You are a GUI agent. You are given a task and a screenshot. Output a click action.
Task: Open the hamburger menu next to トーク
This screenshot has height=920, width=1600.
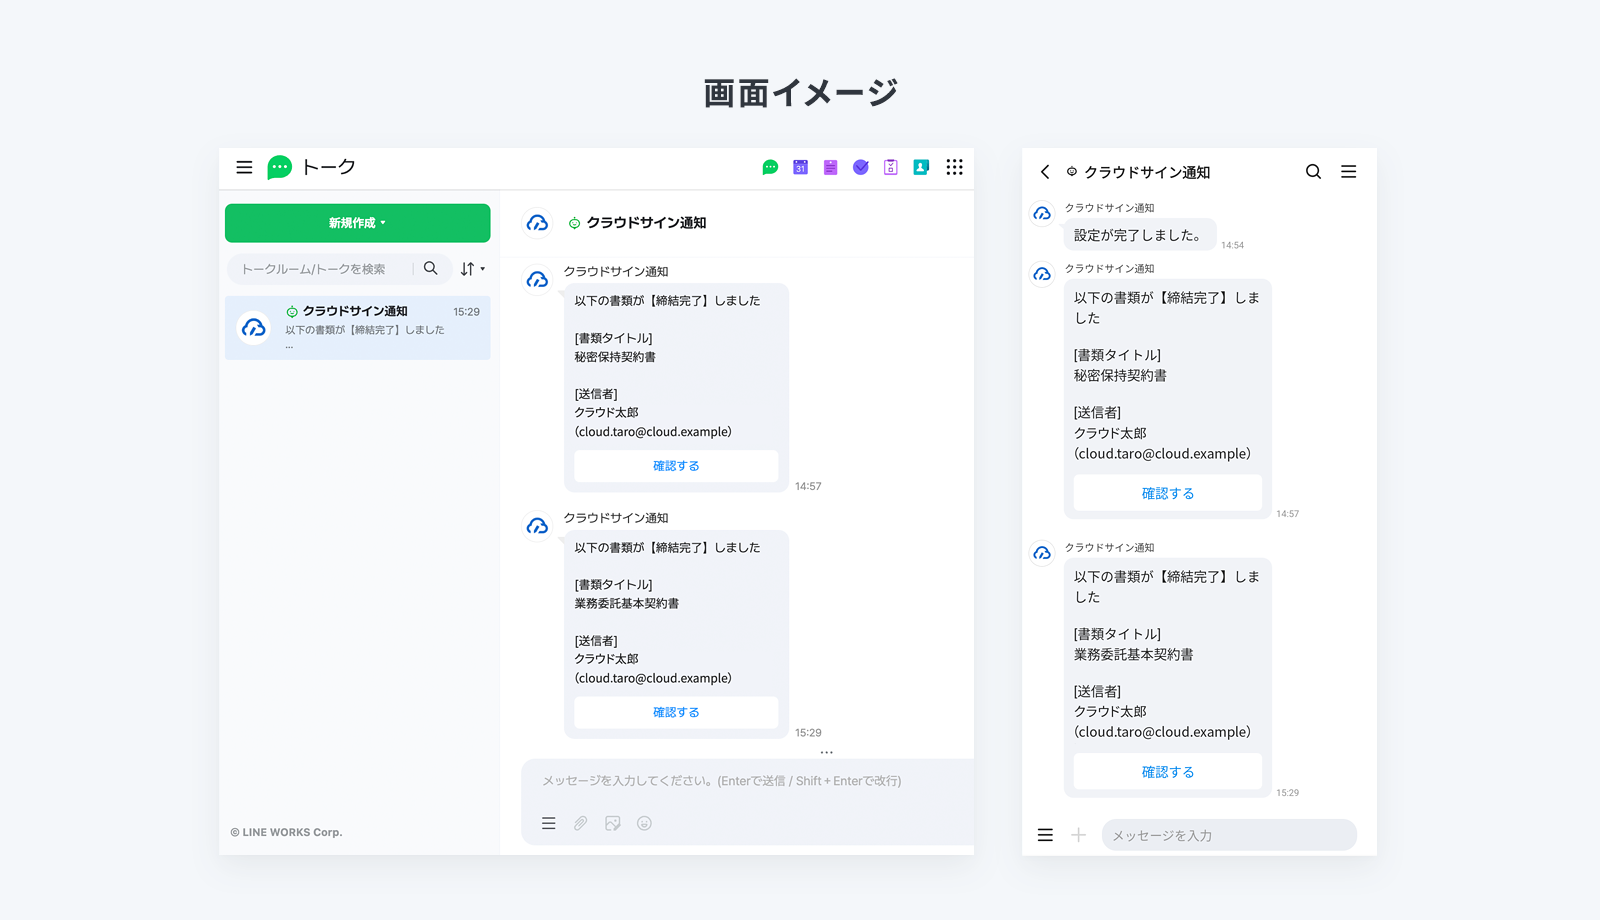tap(244, 167)
